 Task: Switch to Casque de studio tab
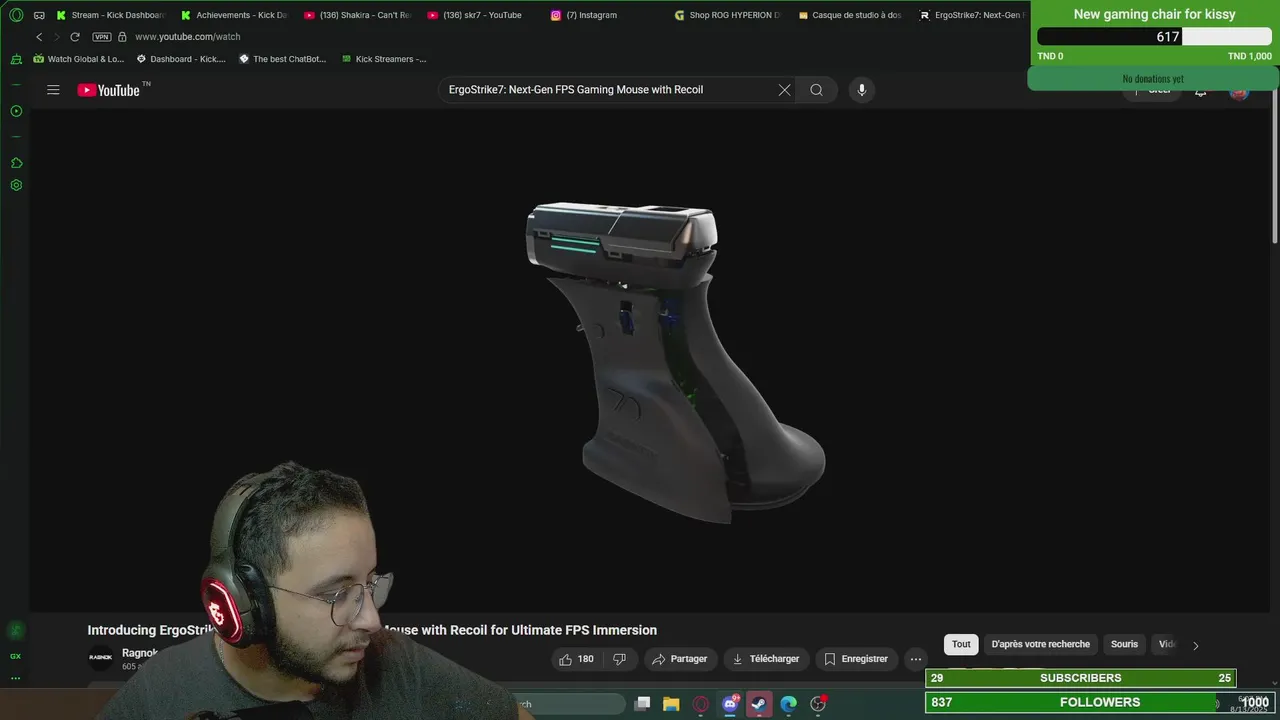850,15
